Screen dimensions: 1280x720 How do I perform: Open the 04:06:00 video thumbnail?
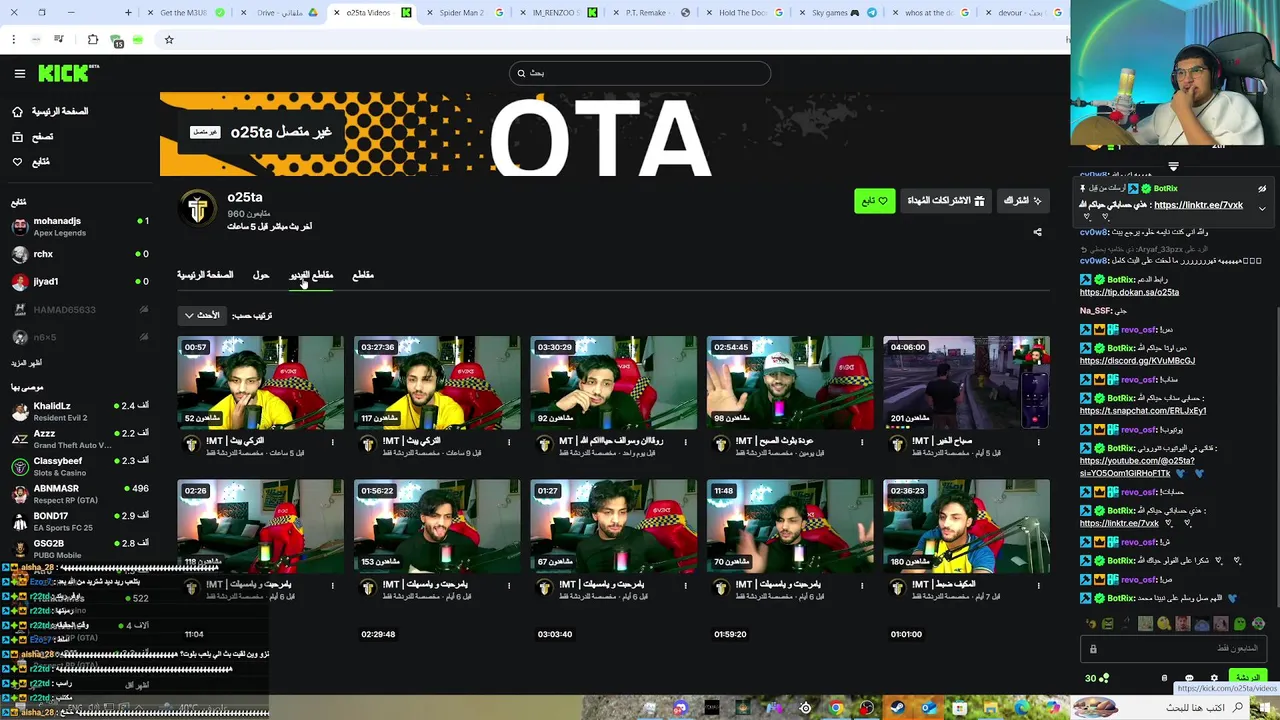point(966,382)
